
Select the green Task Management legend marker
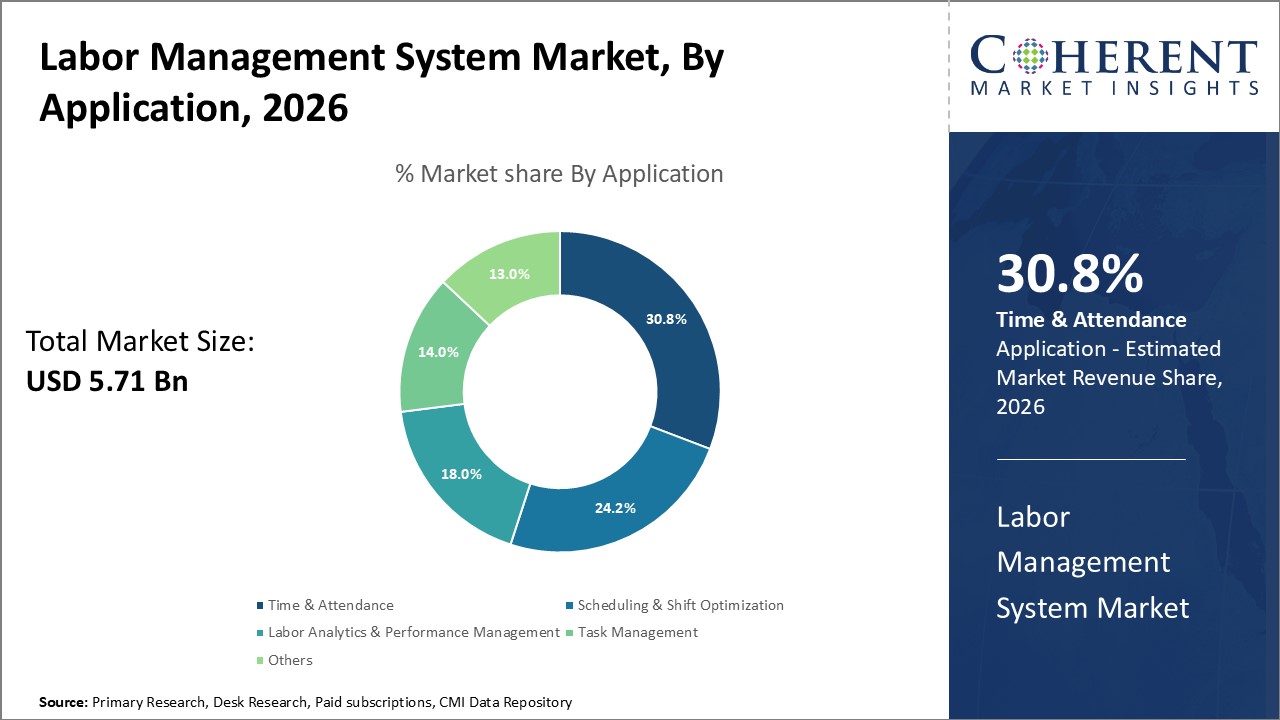click(568, 632)
